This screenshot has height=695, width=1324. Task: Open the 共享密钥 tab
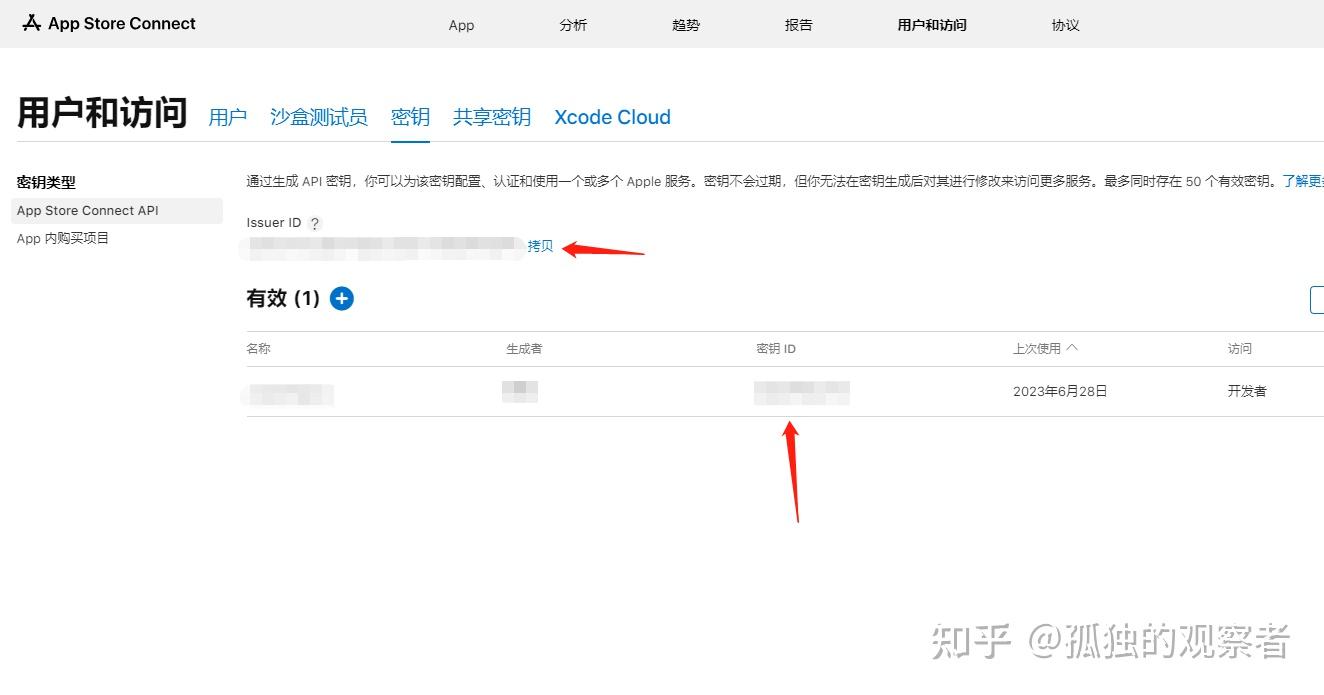[x=491, y=117]
